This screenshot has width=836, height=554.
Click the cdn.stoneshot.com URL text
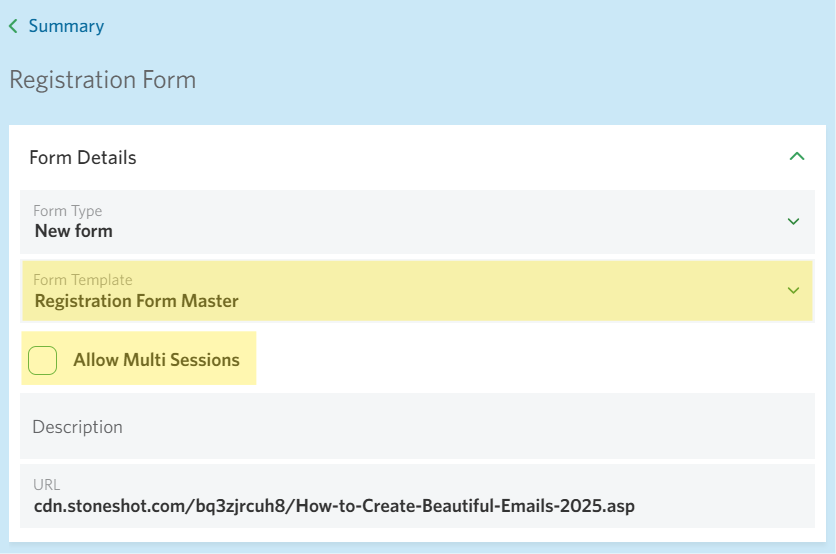click(x=334, y=506)
